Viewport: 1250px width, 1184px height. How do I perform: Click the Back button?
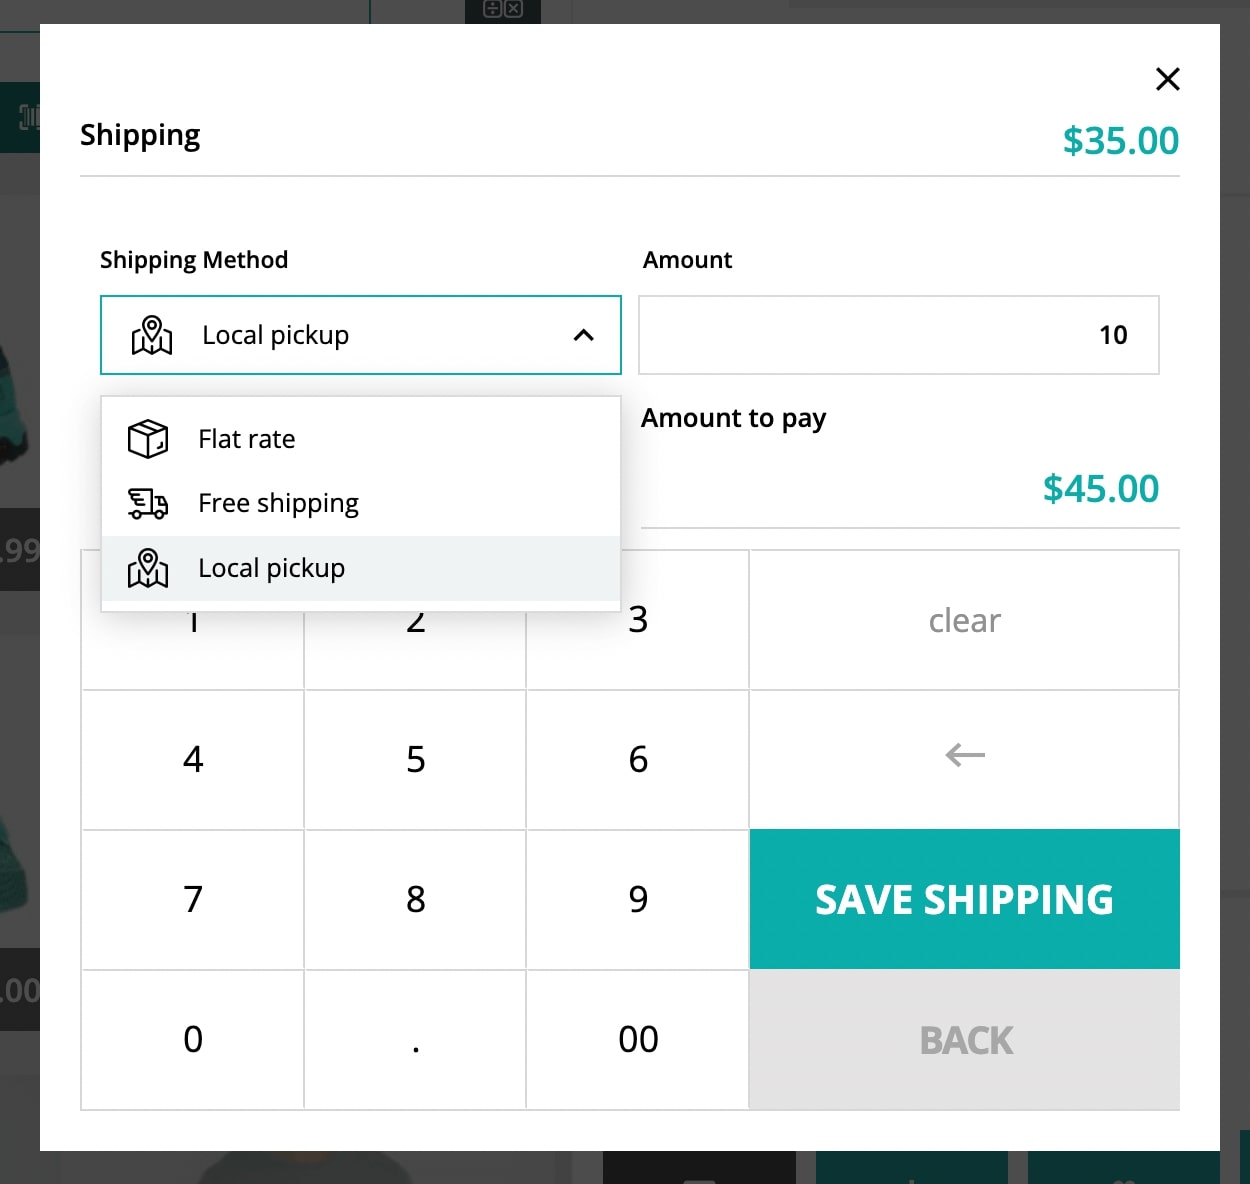(x=964, y=1040)
